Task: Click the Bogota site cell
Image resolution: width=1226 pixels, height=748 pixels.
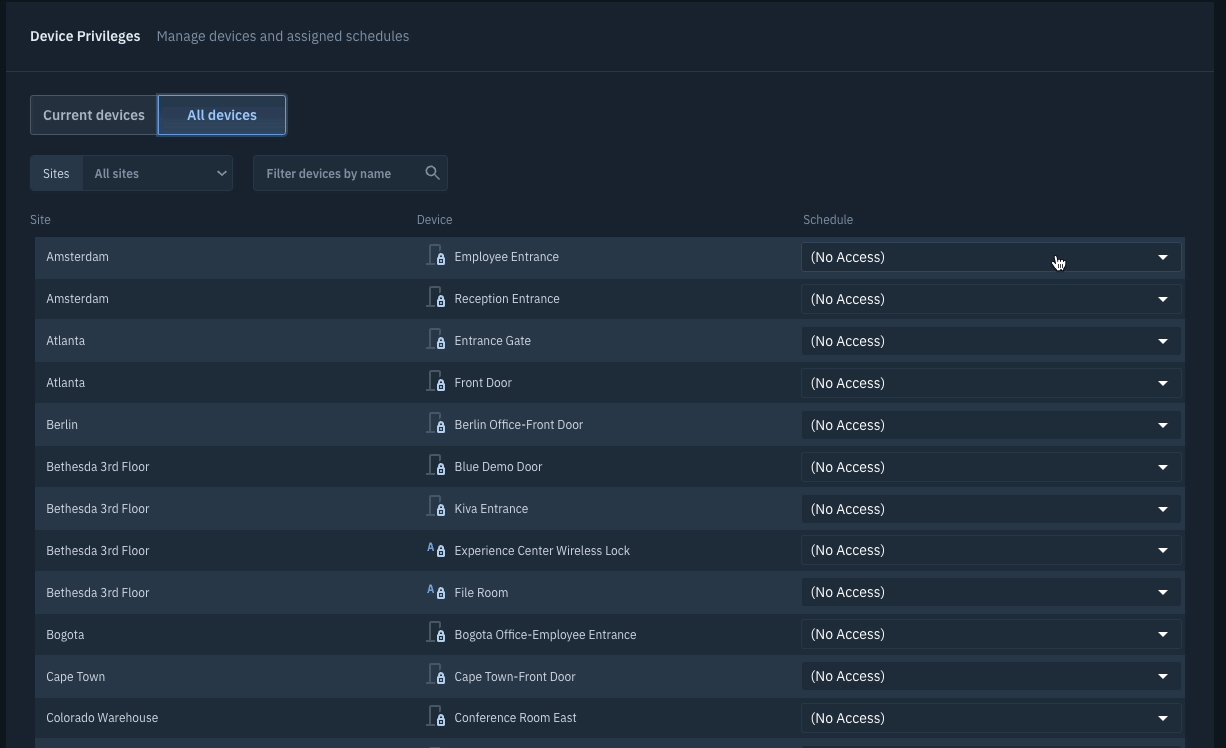Action: (65, 635)
